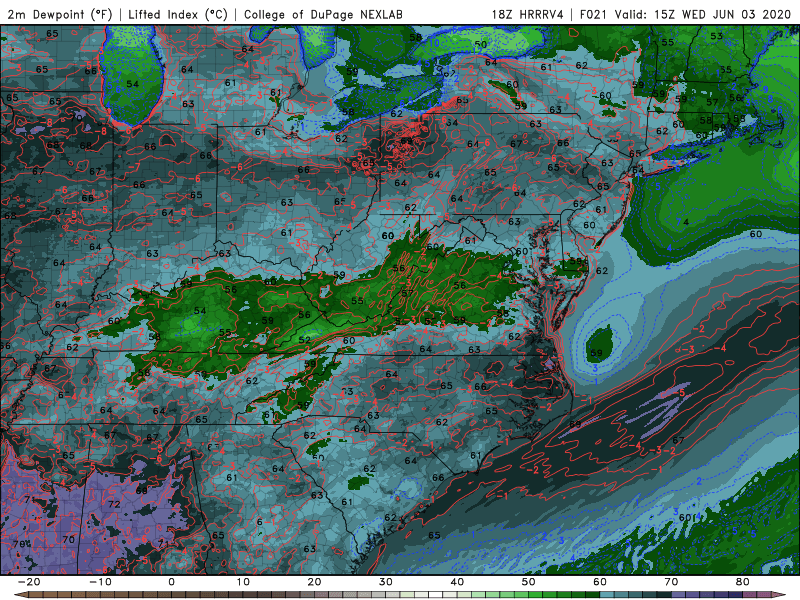
Task: Click the '72' dewpoint value on the map
Action: click(114, 504)
